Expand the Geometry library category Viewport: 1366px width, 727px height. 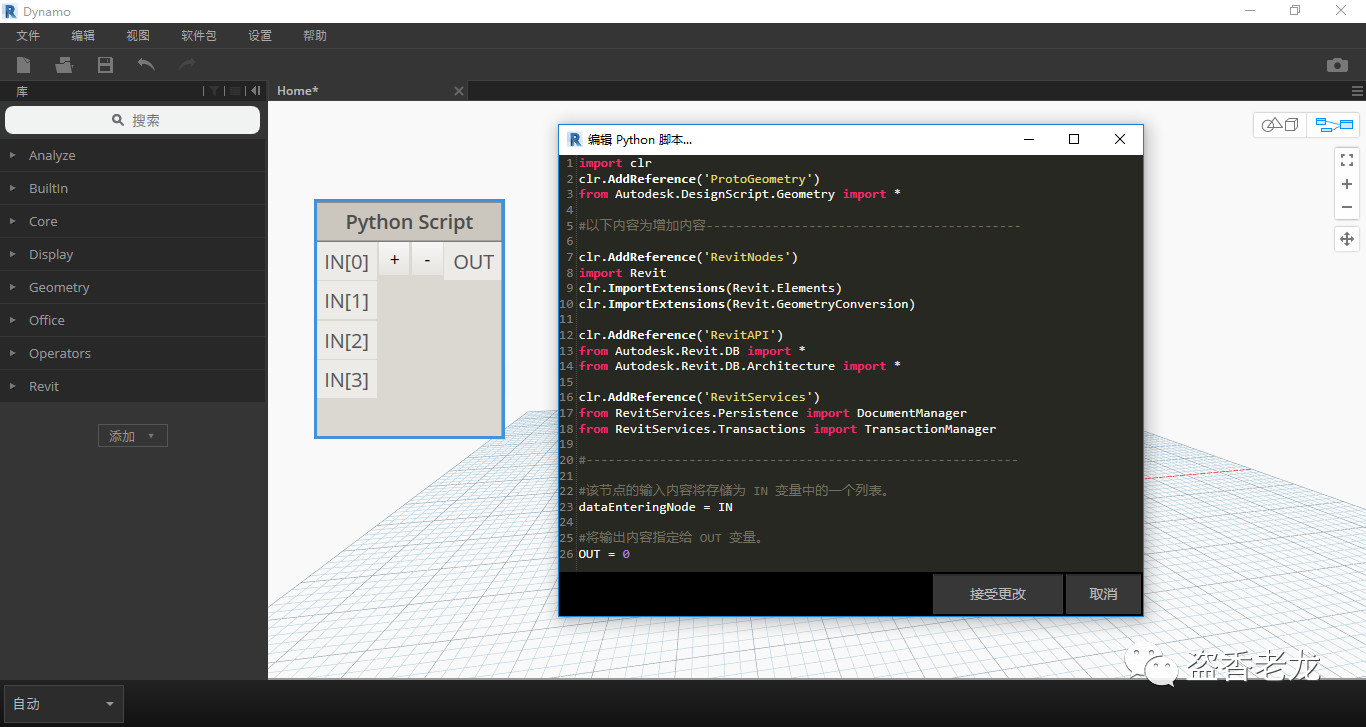point(59,287)
